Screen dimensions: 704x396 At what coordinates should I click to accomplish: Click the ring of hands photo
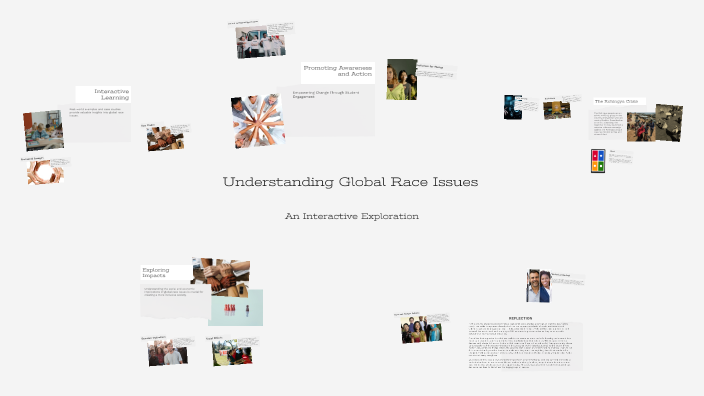(x=45, y=172)
